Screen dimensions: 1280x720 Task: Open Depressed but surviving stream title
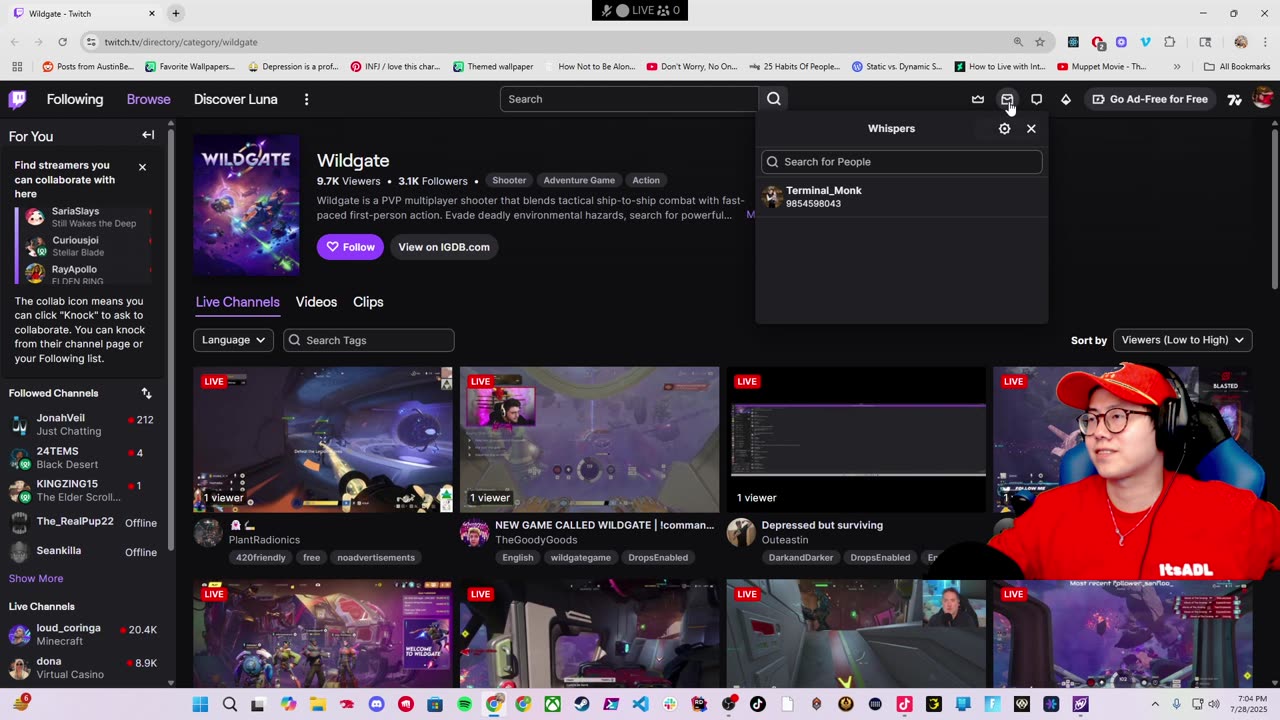click(x=822, y=525)
